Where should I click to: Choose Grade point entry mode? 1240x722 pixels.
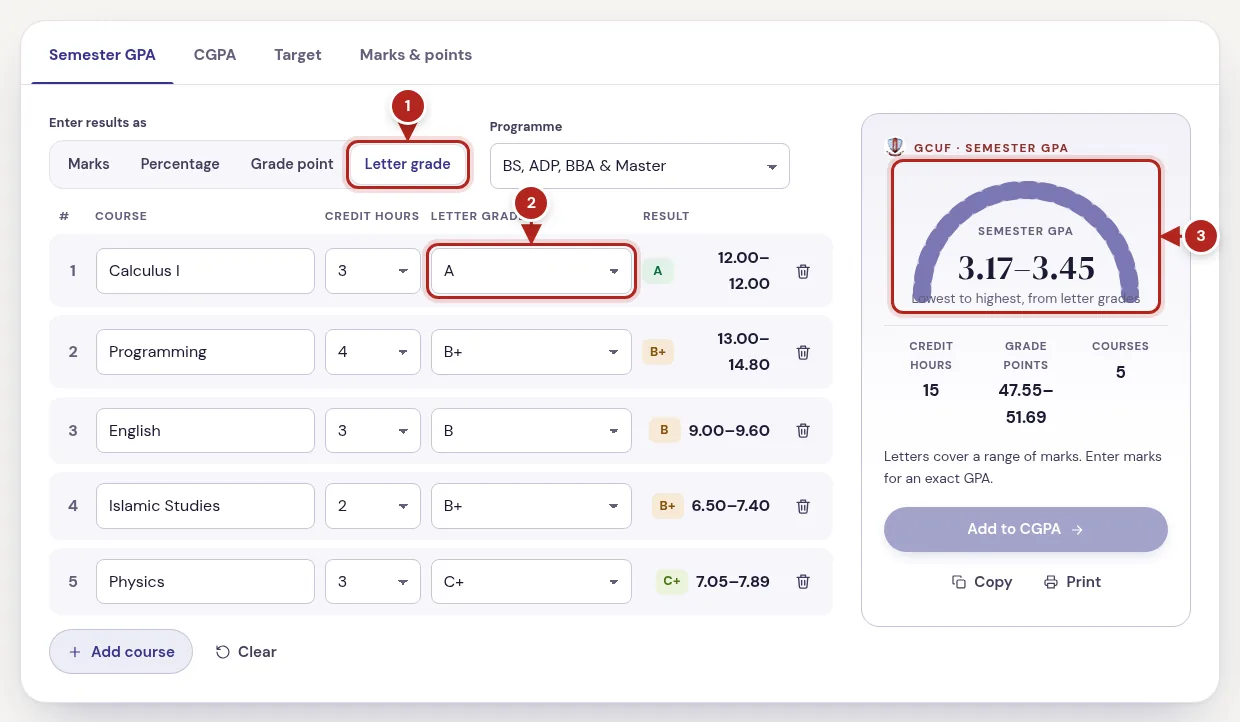point(292,164)
